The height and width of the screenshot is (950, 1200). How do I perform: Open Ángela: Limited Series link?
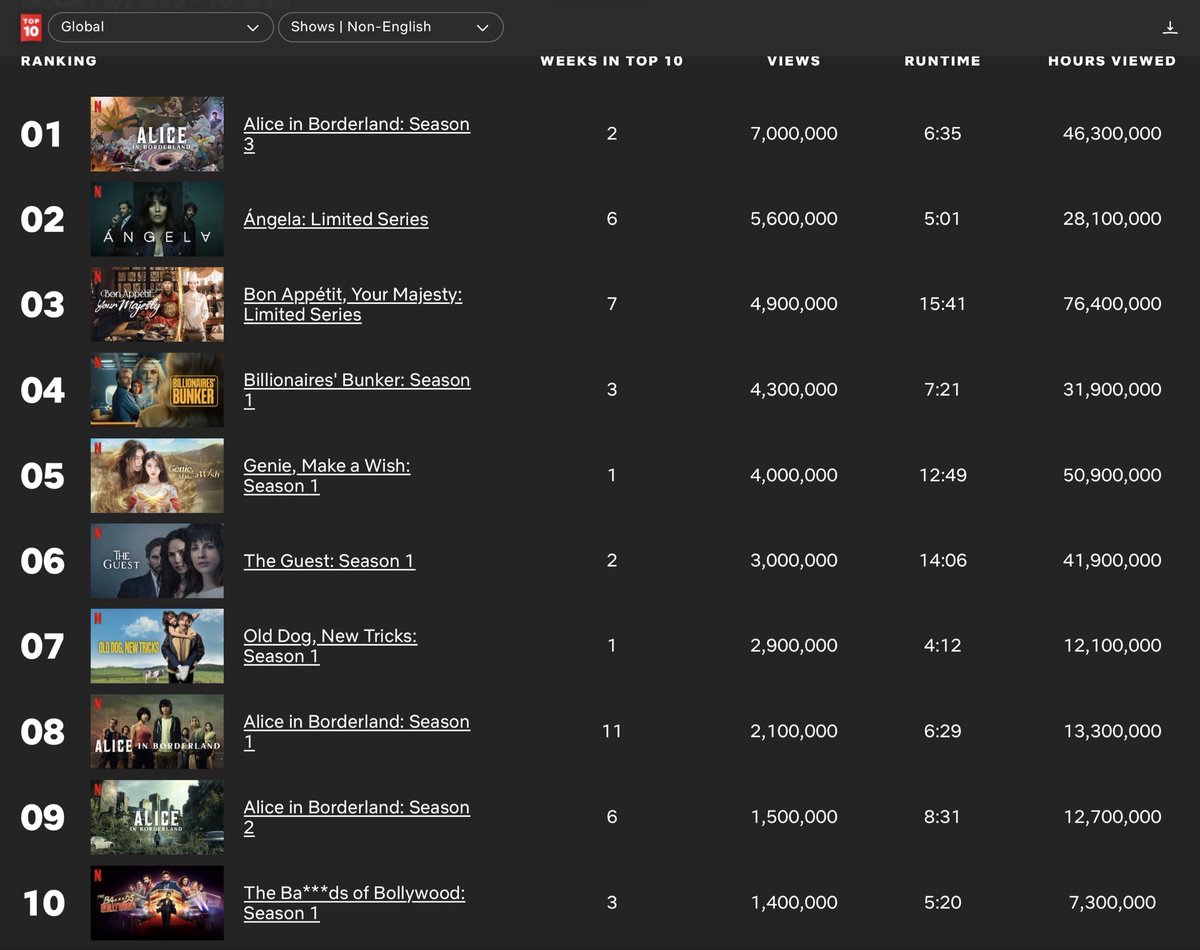click(x=336, y=219)
